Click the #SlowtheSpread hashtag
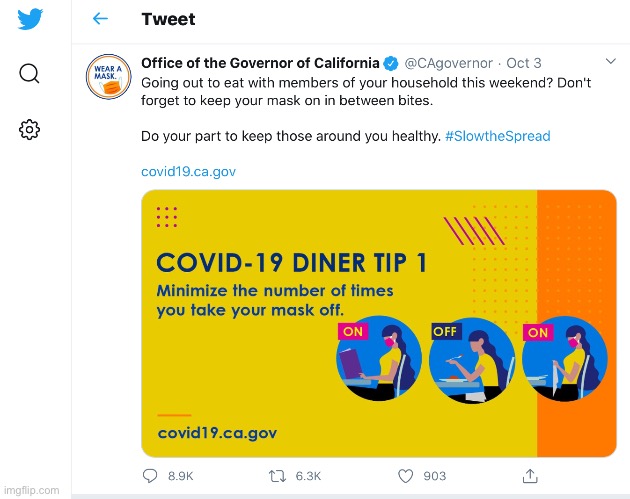This screenshot has width=630, height=499. pos(497,135)
